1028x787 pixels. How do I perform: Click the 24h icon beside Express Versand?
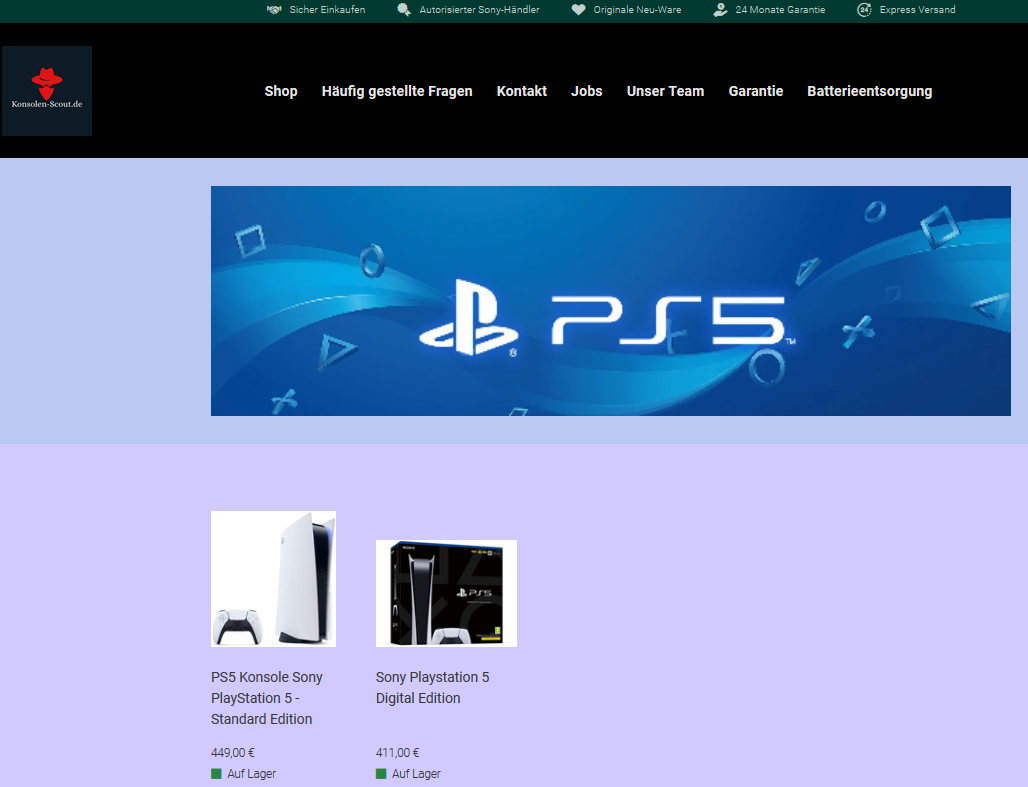pos(865,10)
